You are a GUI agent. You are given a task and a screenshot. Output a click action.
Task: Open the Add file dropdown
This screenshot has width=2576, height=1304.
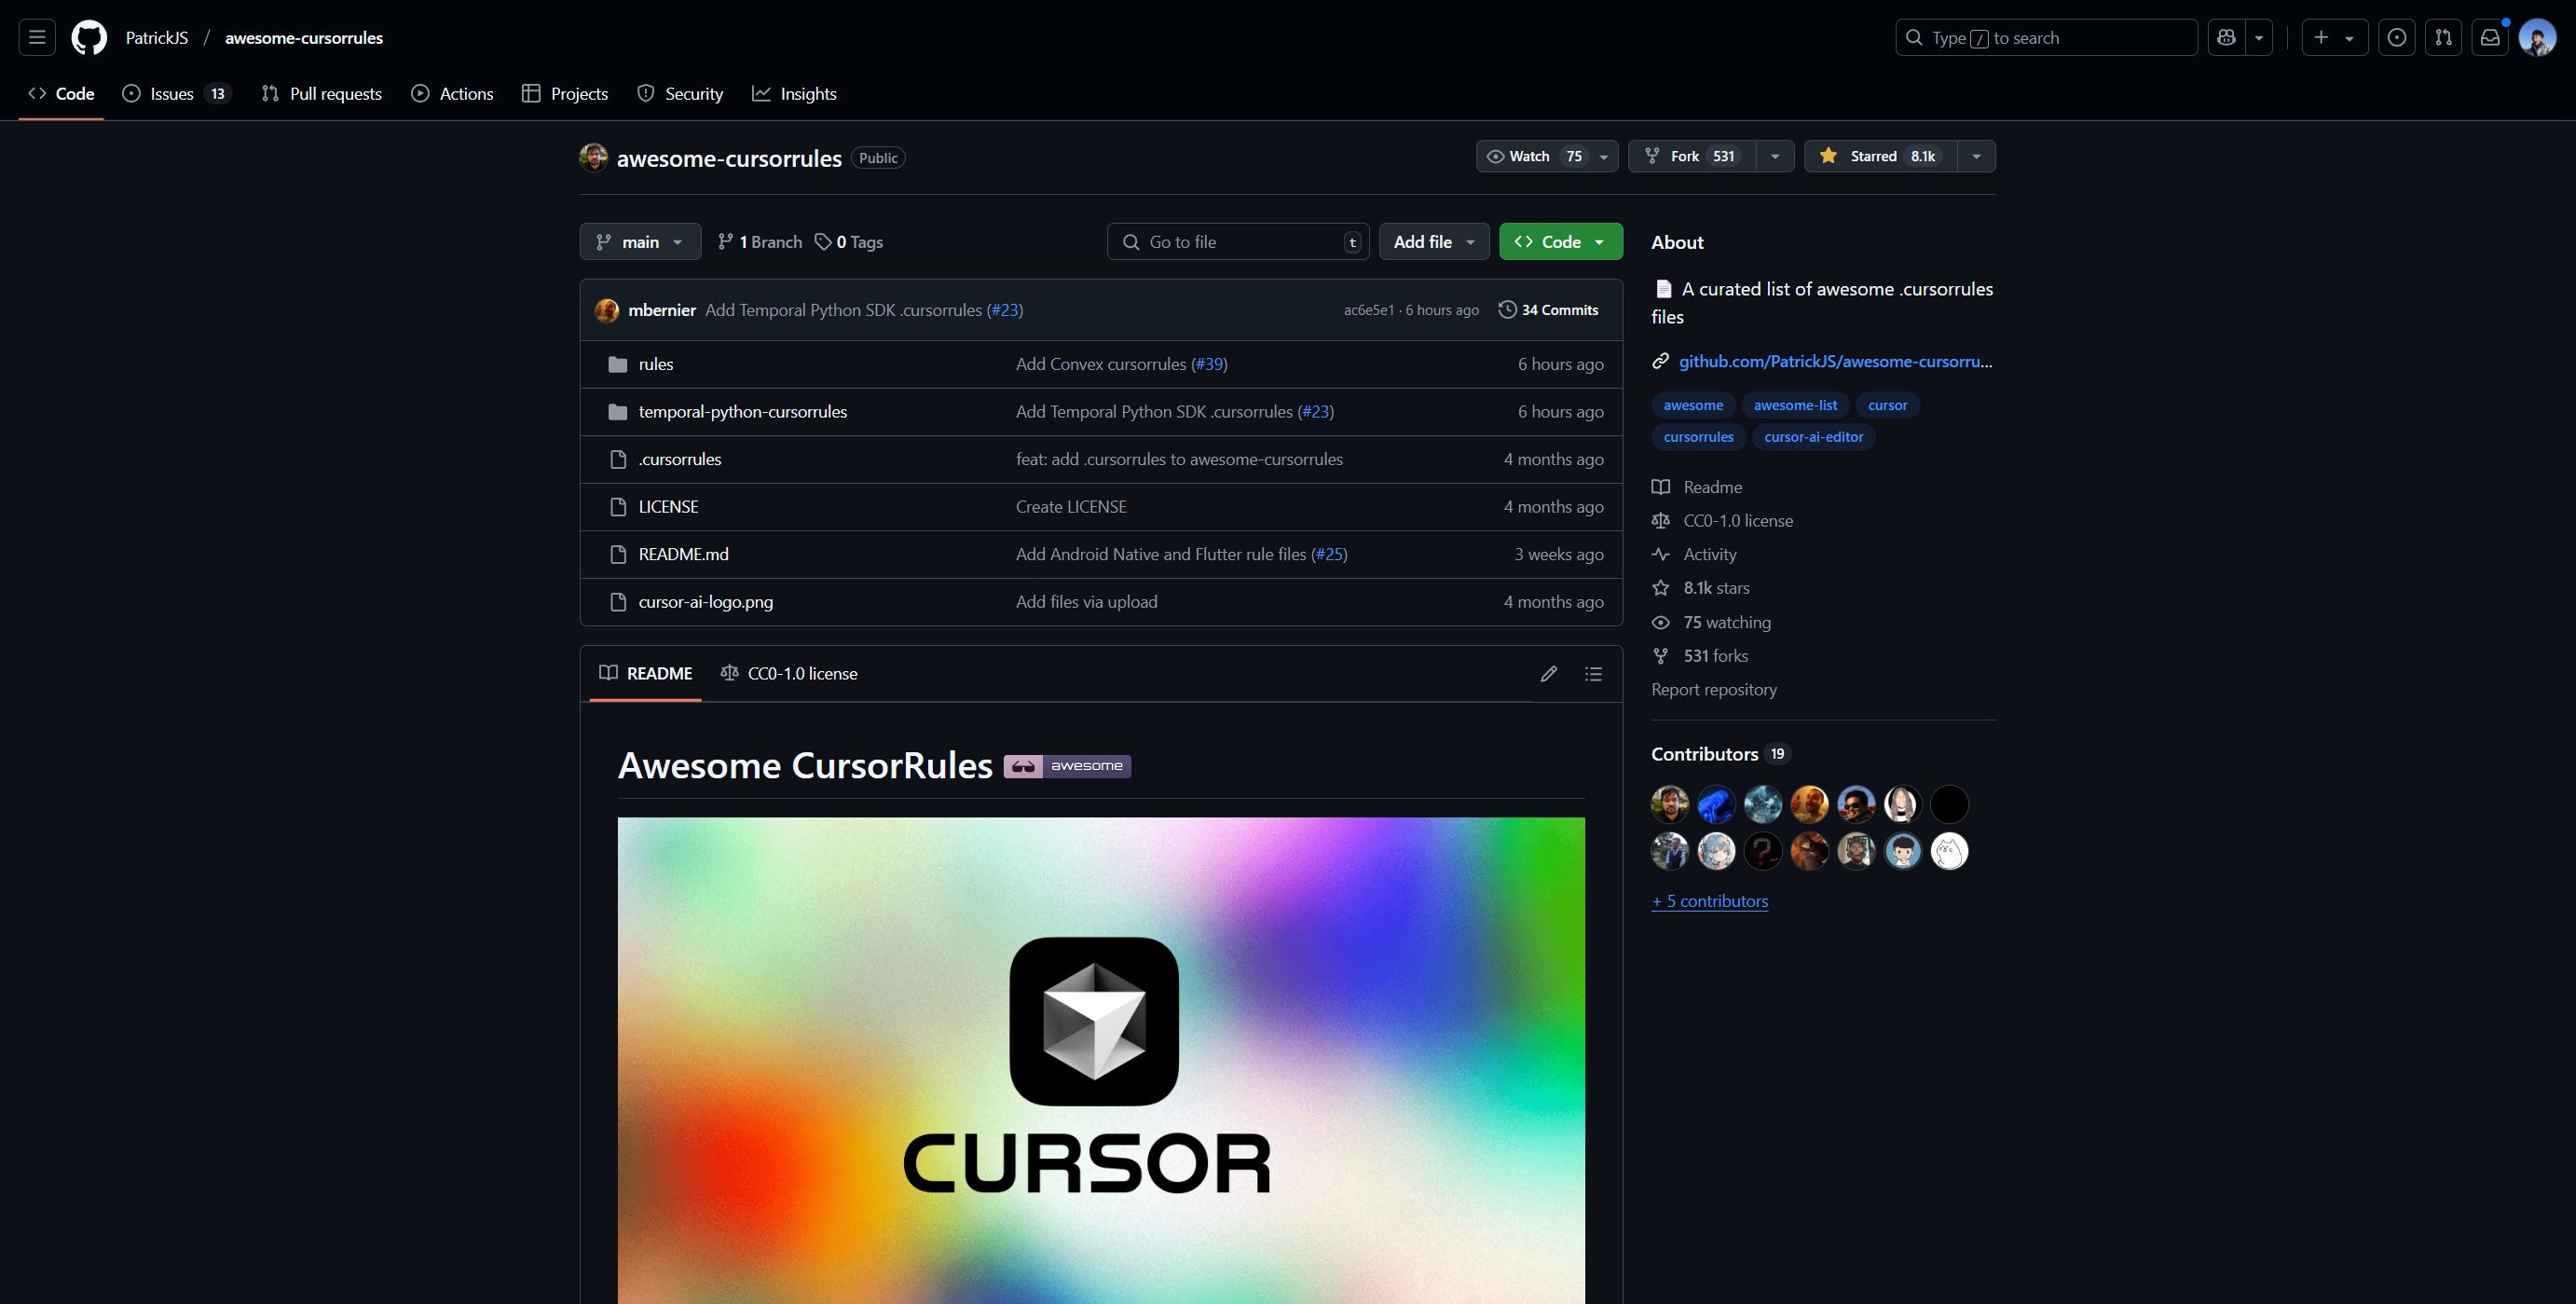[1434, 242]
